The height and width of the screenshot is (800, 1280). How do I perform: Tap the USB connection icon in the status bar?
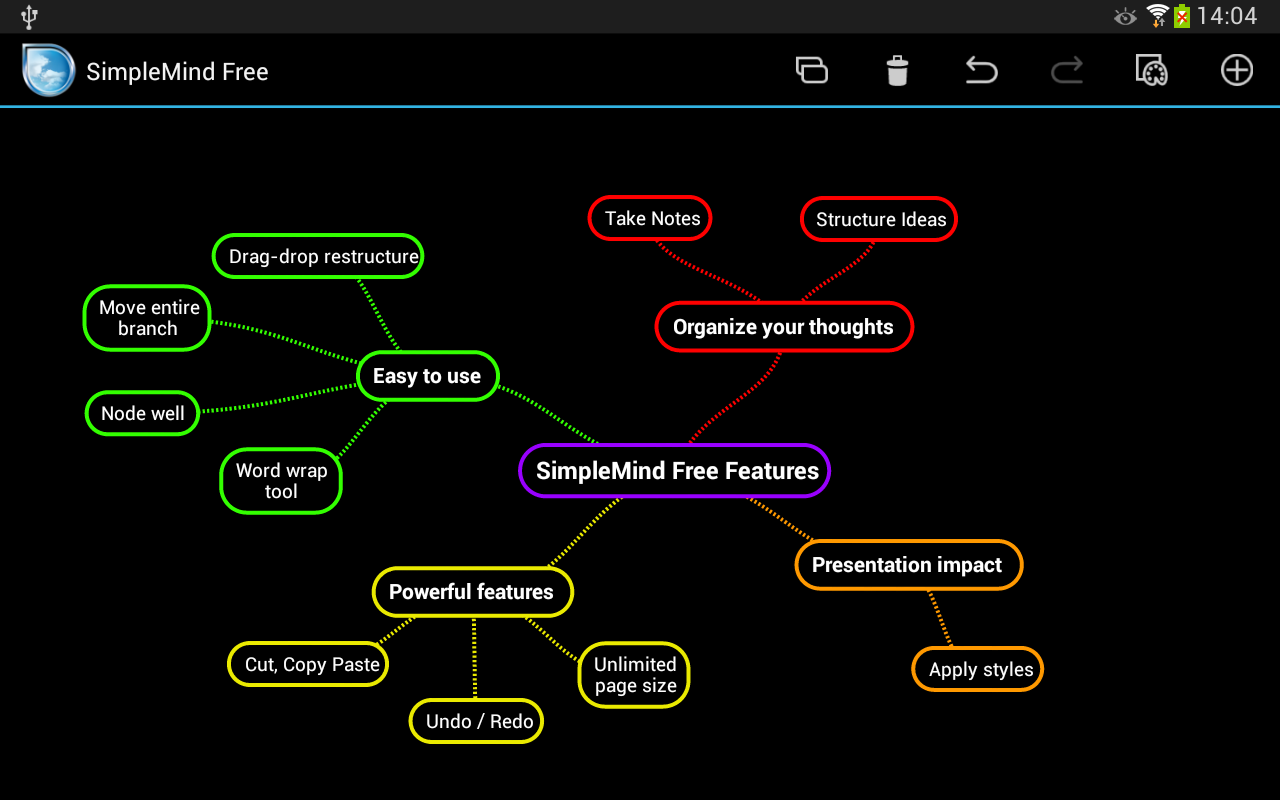pyautogui.click(x=29, y=16)
